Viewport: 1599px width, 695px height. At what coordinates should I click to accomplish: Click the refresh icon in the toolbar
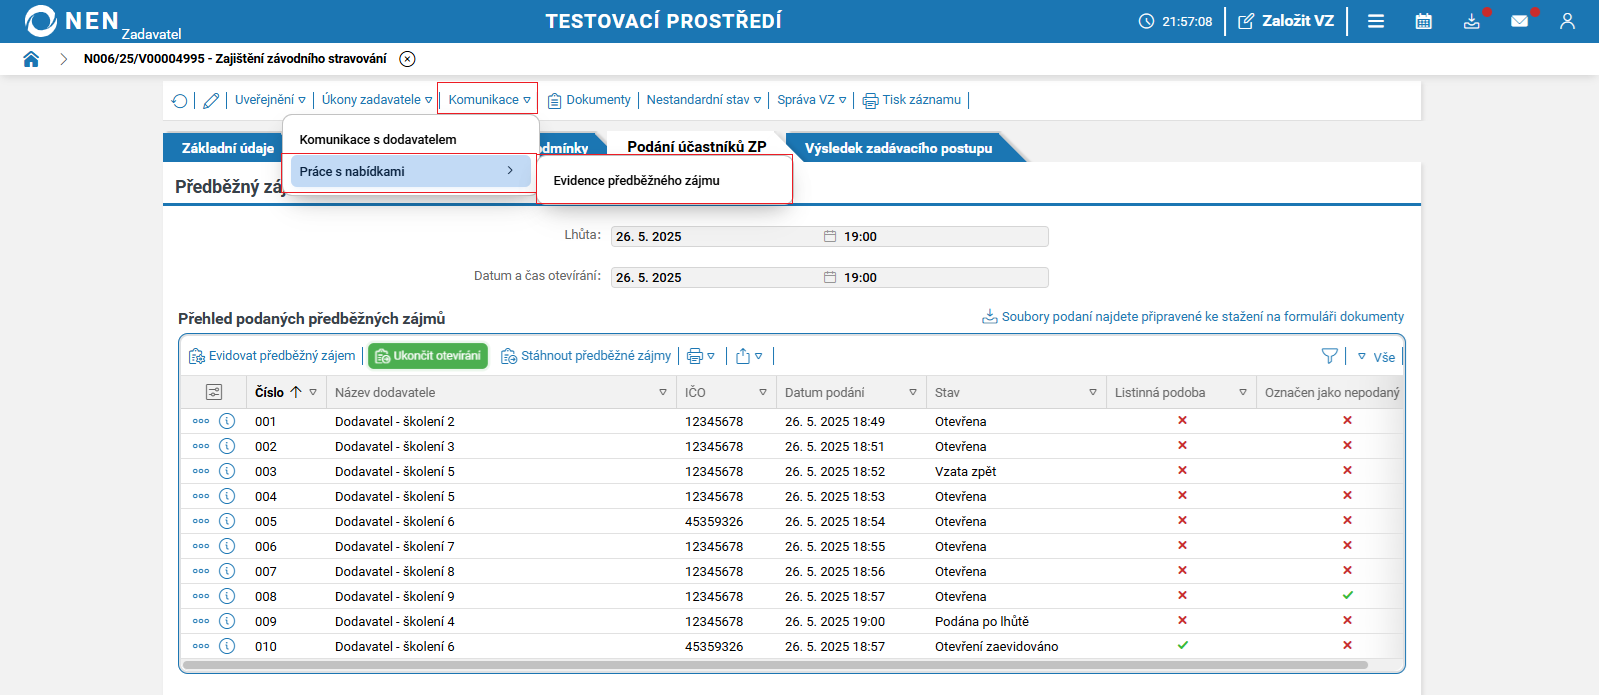[179, 100]
